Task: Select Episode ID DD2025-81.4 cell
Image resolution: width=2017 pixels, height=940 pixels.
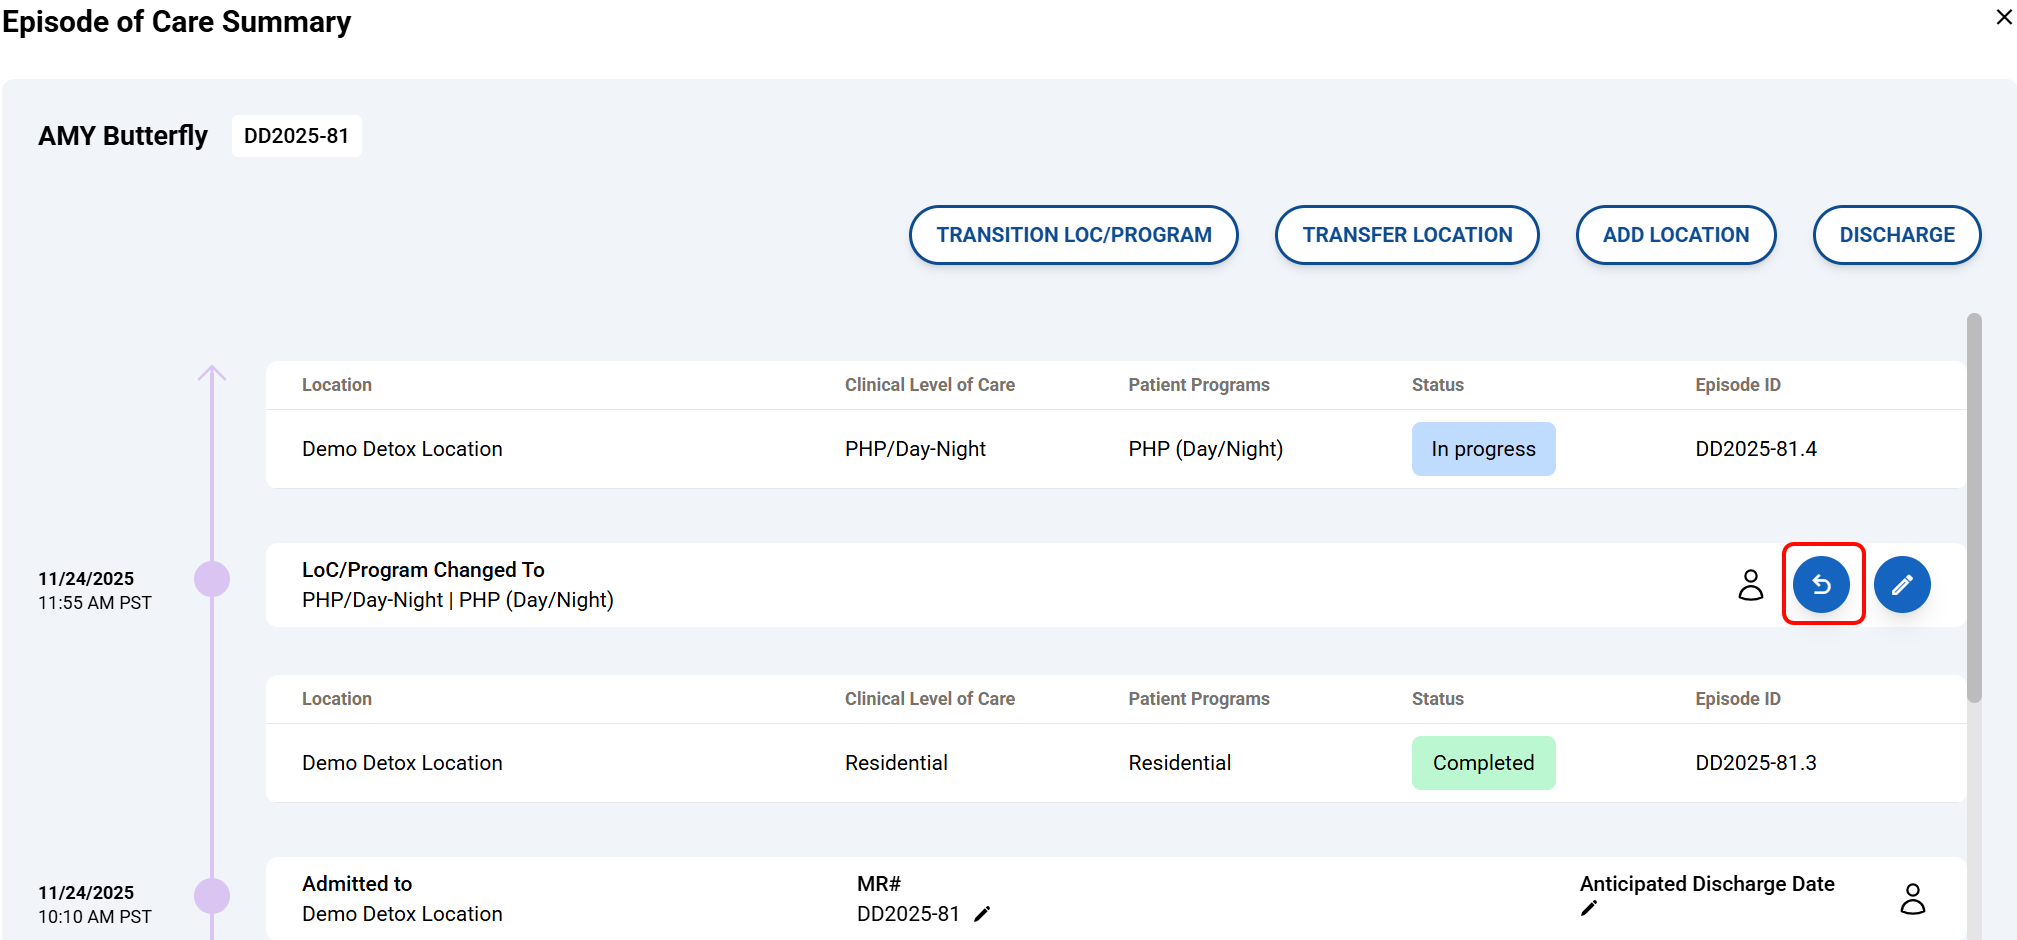Action: (x=1755, y=449)
